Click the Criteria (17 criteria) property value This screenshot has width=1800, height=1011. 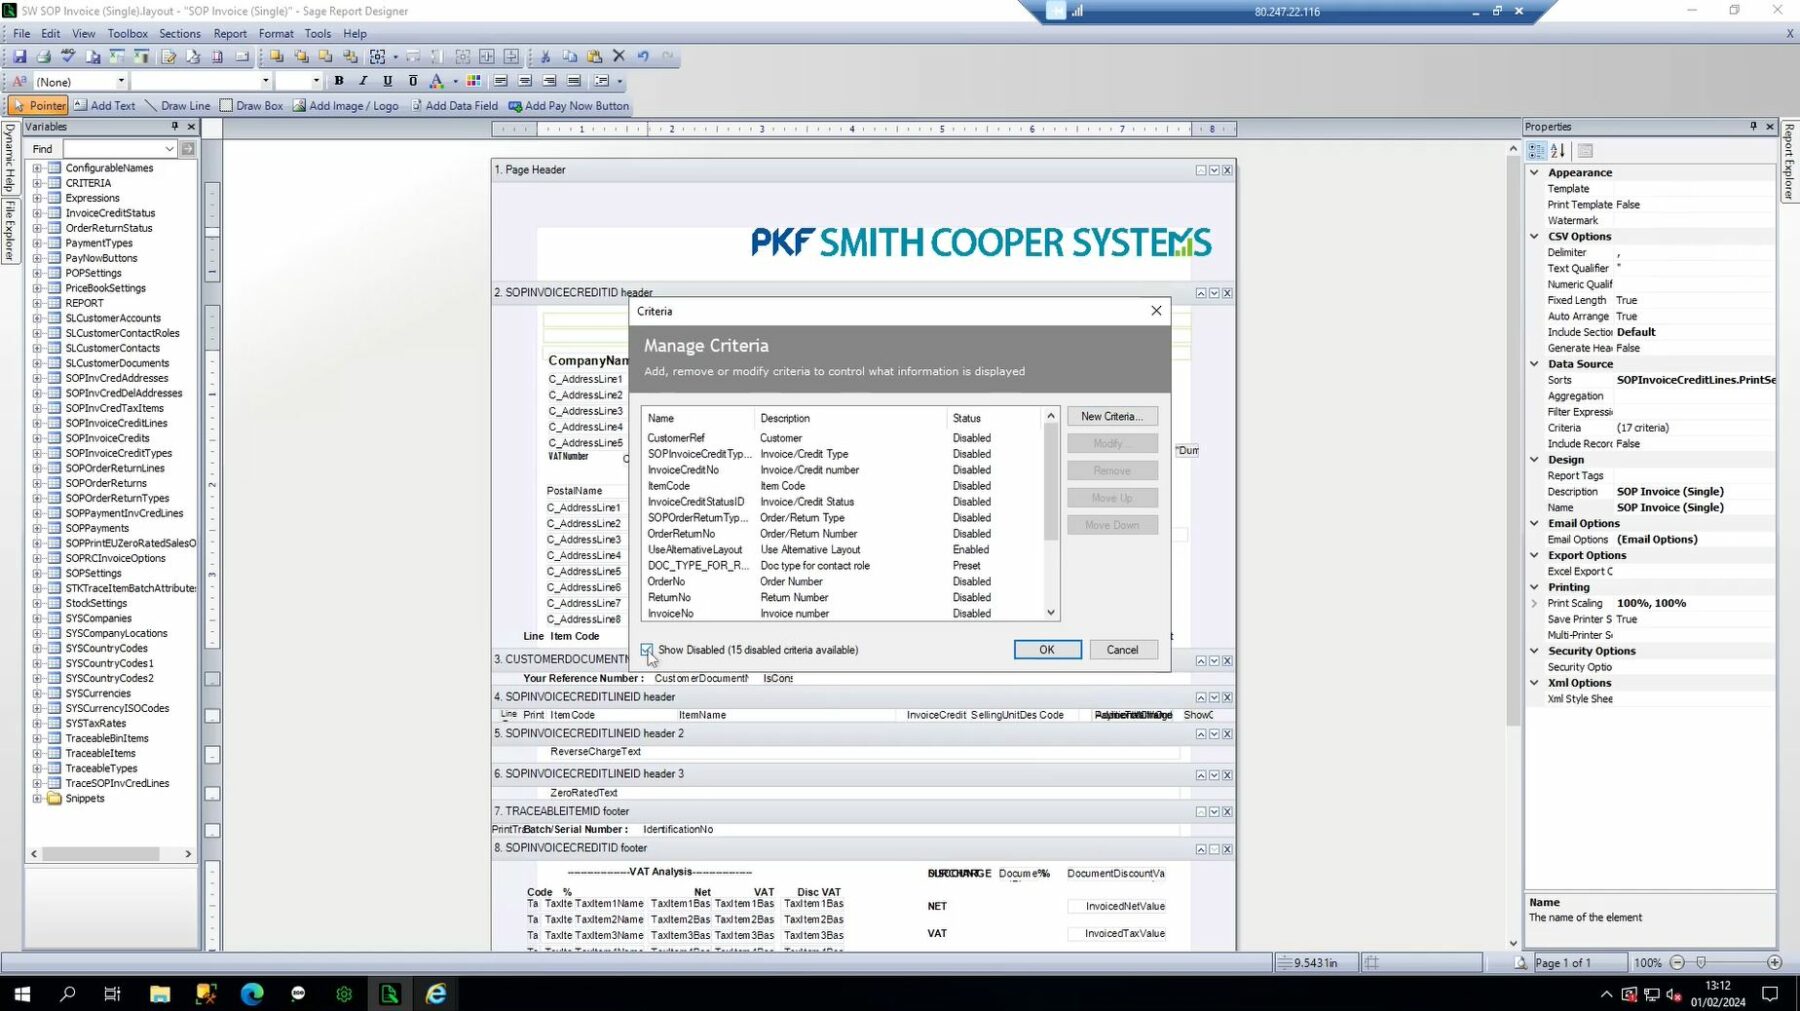pos(1694,428)
